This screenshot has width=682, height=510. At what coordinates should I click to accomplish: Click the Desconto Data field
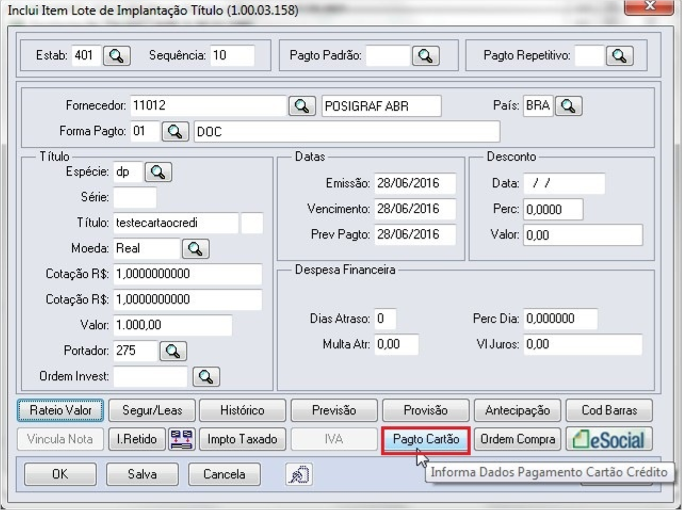pyautogui.click(x=564, y=183)
